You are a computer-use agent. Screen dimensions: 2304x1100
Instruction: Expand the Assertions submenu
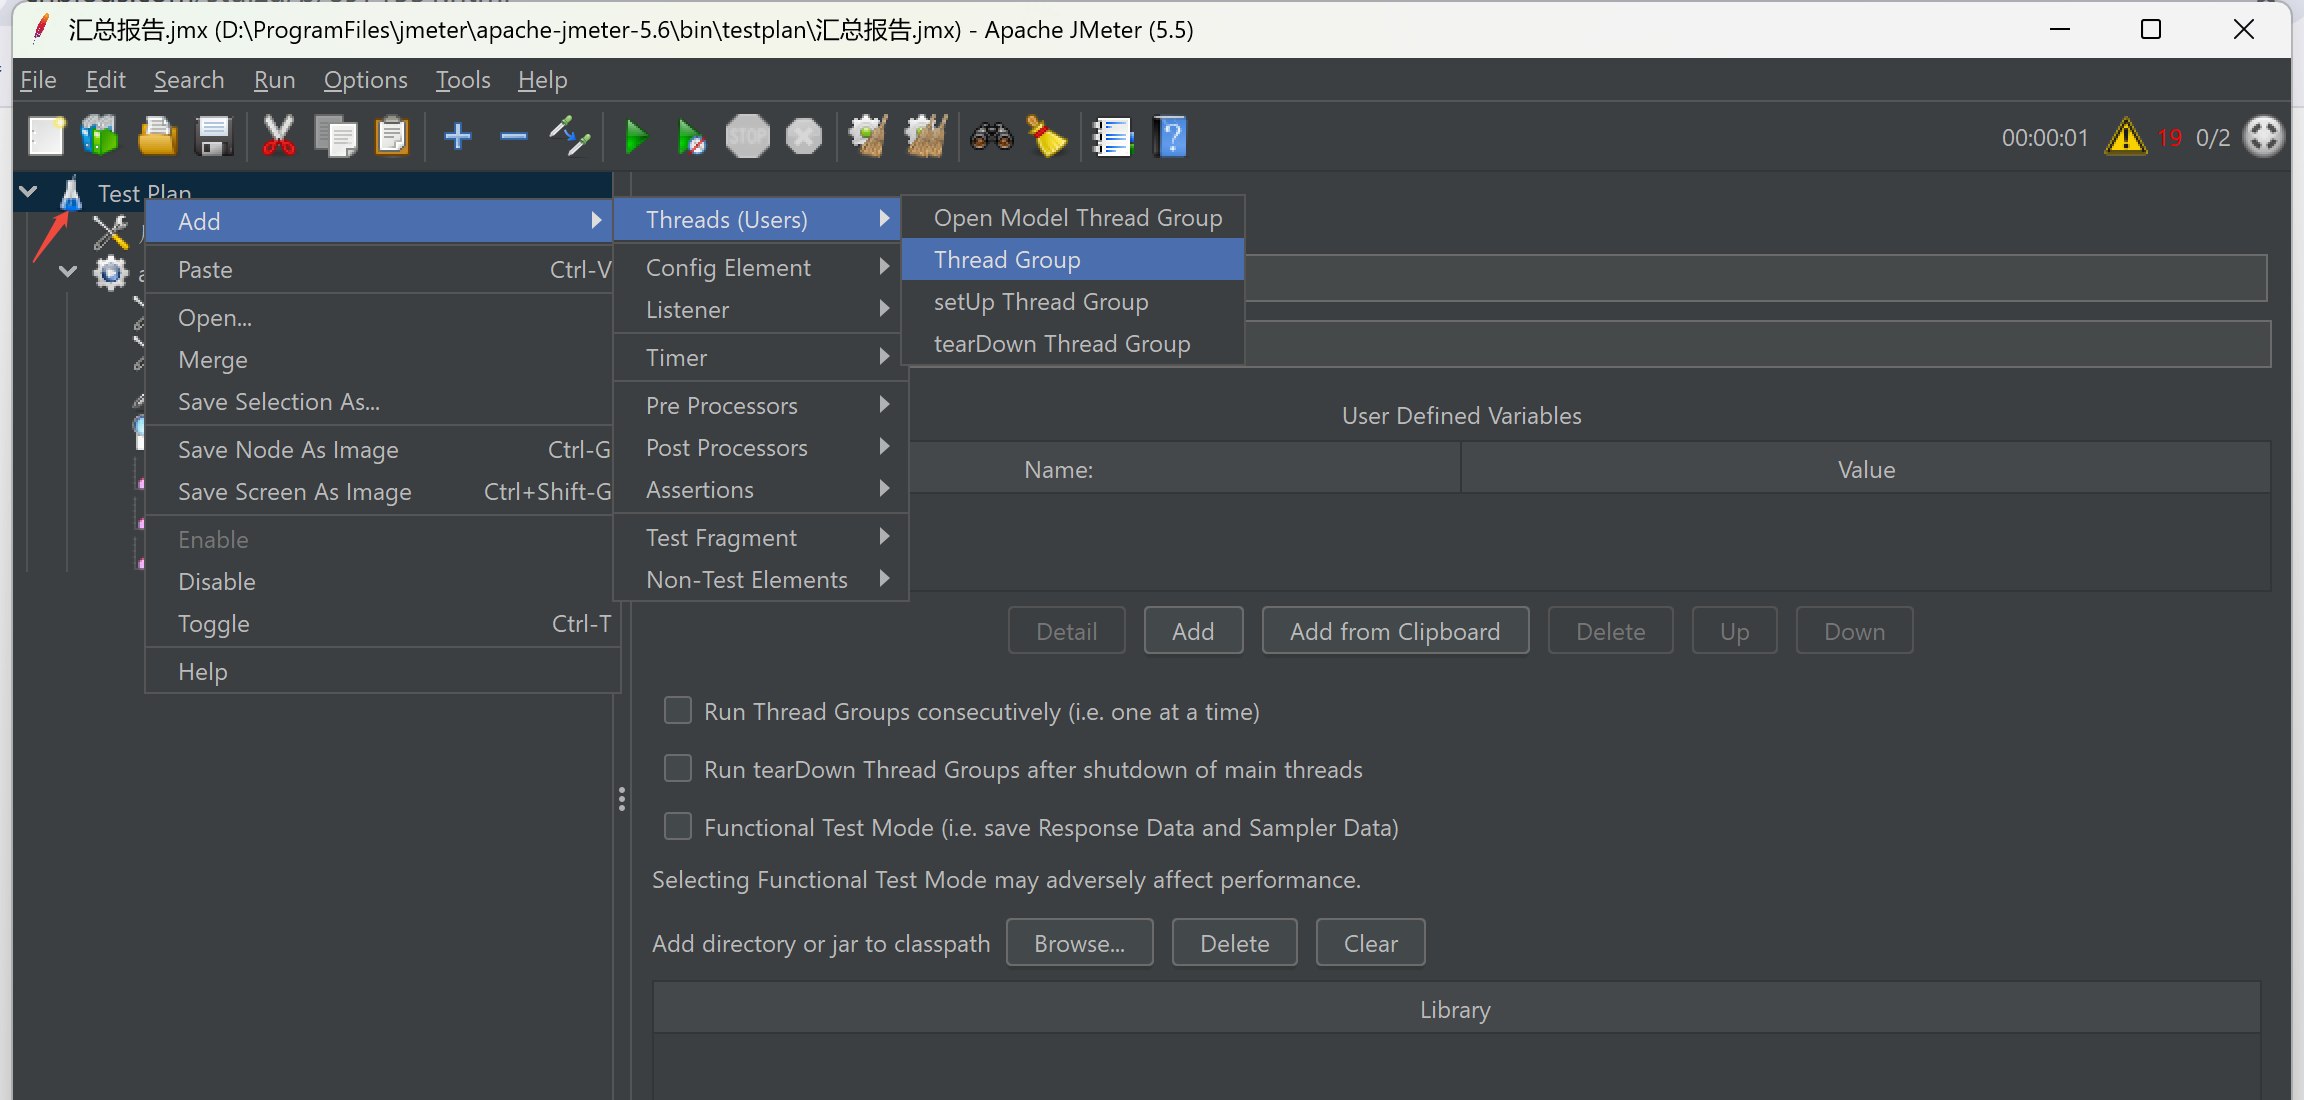click(x=761, y=489)
